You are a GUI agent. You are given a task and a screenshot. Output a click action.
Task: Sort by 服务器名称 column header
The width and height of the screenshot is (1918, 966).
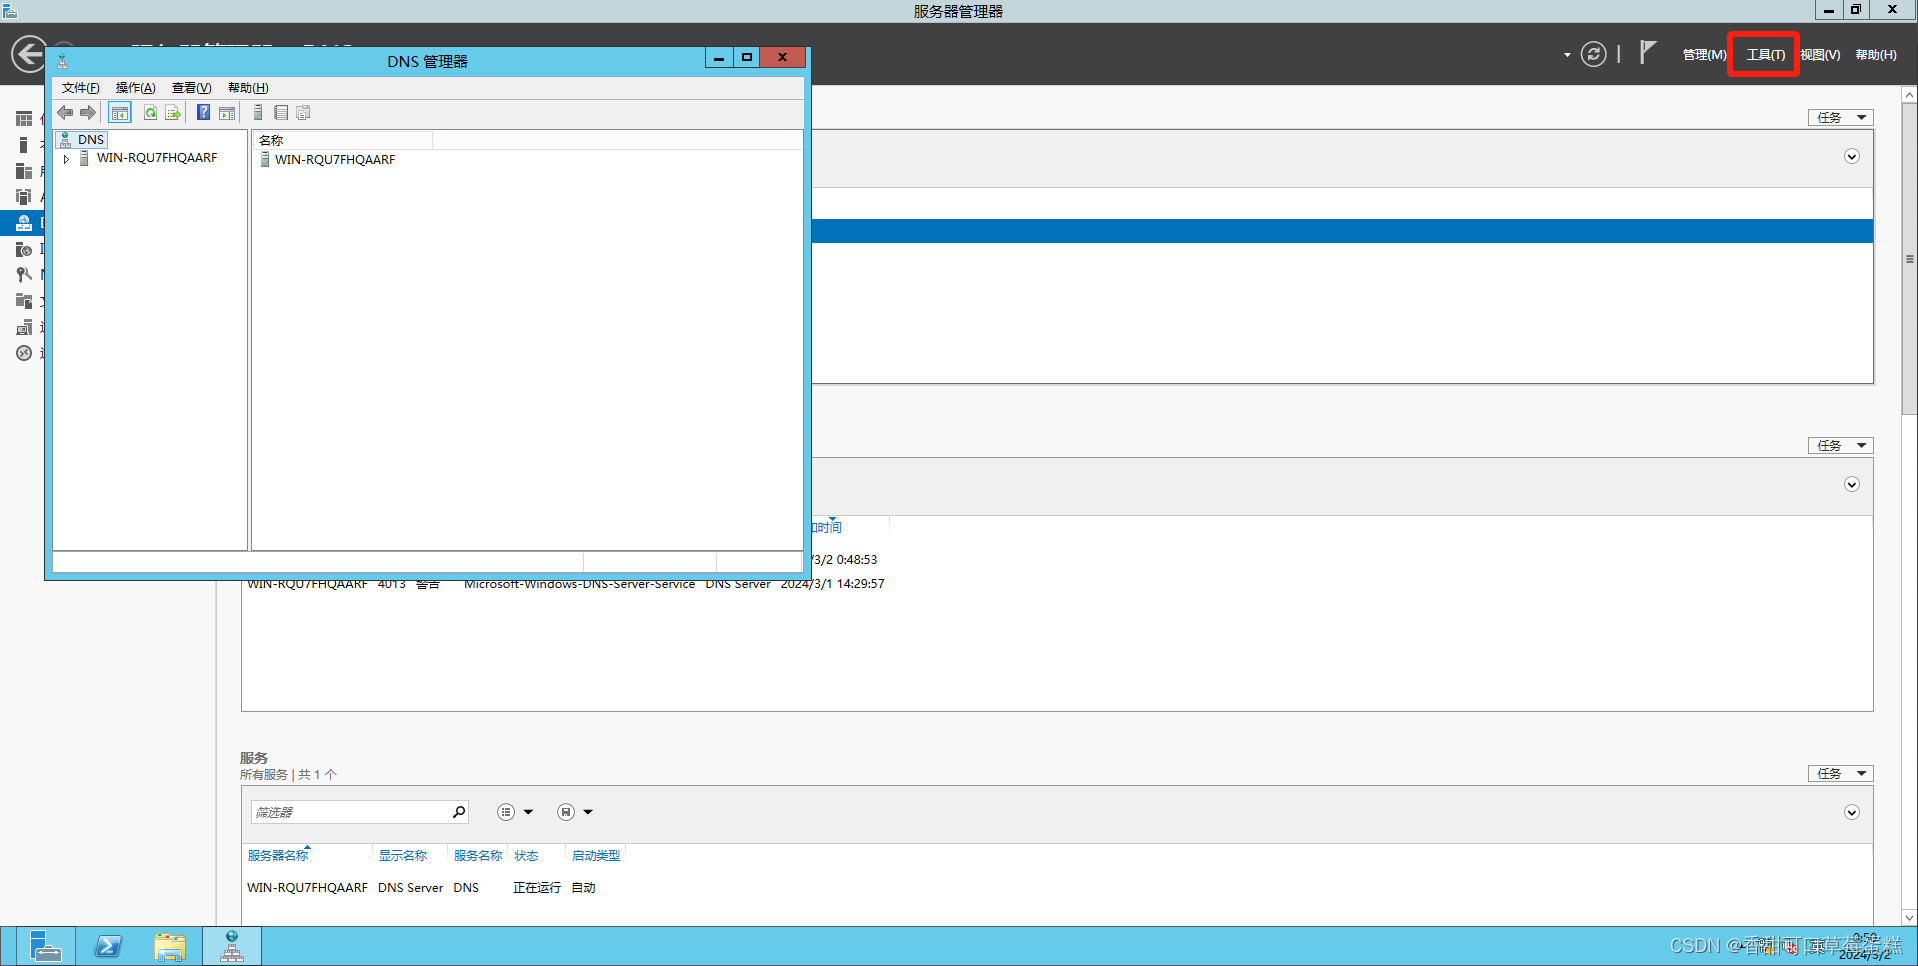pyautogui.click(x=278, y=856)
